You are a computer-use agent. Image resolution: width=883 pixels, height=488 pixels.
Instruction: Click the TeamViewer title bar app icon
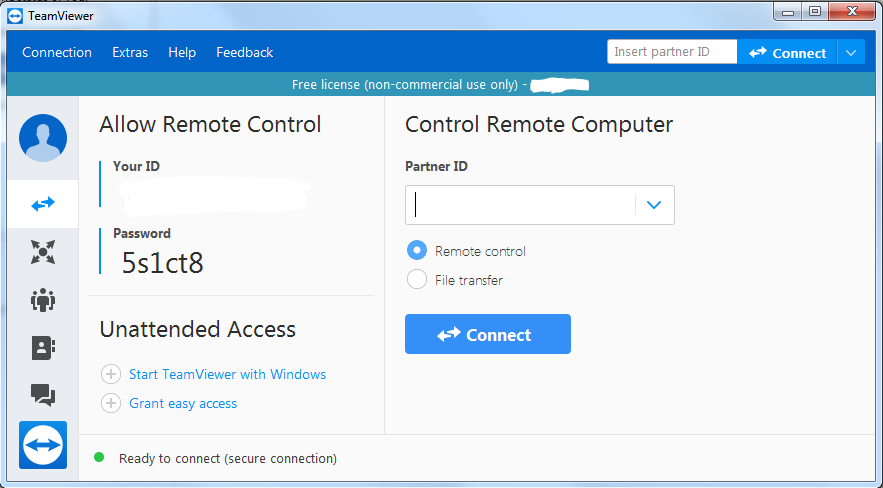15,16
